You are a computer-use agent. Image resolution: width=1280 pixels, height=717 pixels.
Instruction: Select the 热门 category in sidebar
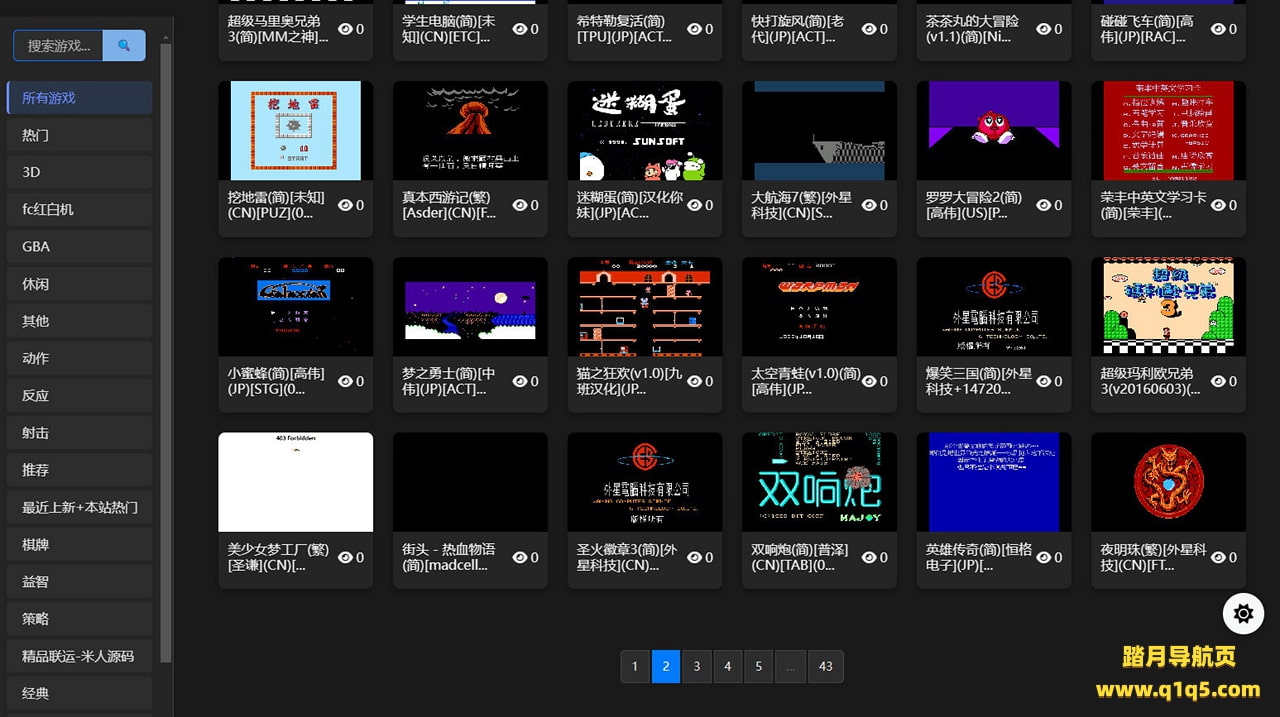tap(79, 135)
